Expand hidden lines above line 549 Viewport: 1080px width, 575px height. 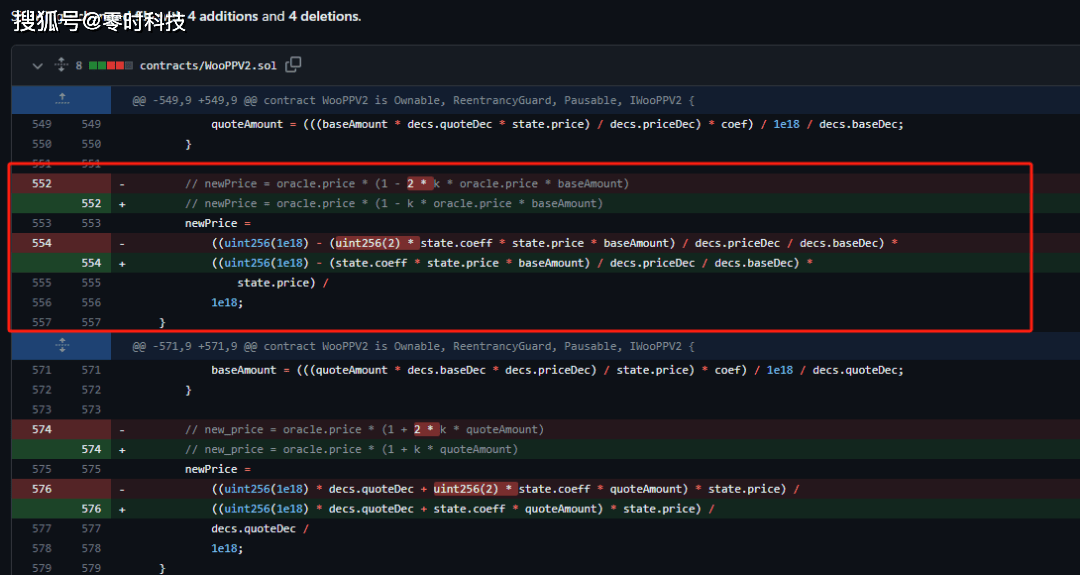click(61, 100)
